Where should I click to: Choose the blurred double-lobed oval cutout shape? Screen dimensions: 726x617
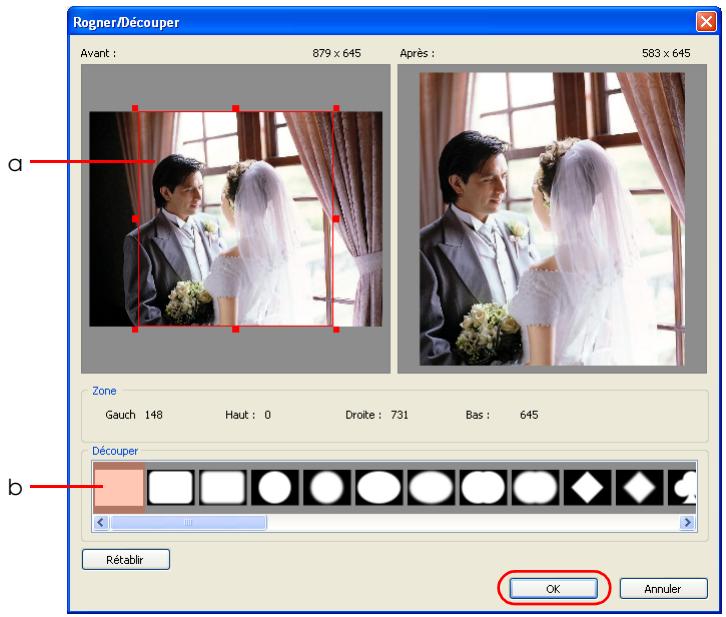(535, 487)
